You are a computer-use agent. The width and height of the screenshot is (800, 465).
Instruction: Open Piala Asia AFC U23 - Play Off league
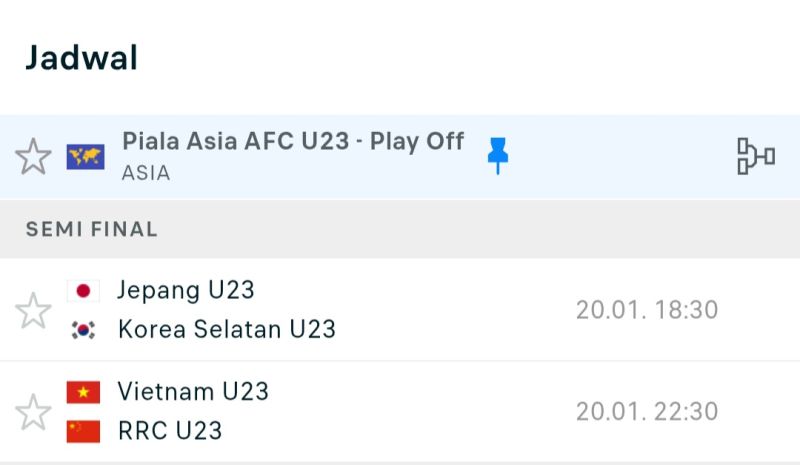(x=293, y=142)
